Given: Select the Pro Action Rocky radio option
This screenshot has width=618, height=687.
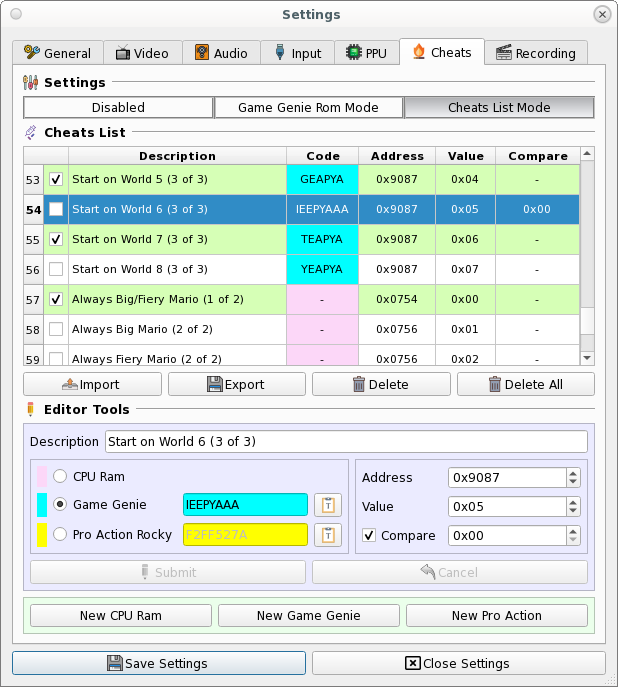Looking at the screenshot, I should click(x=60, y=534).
